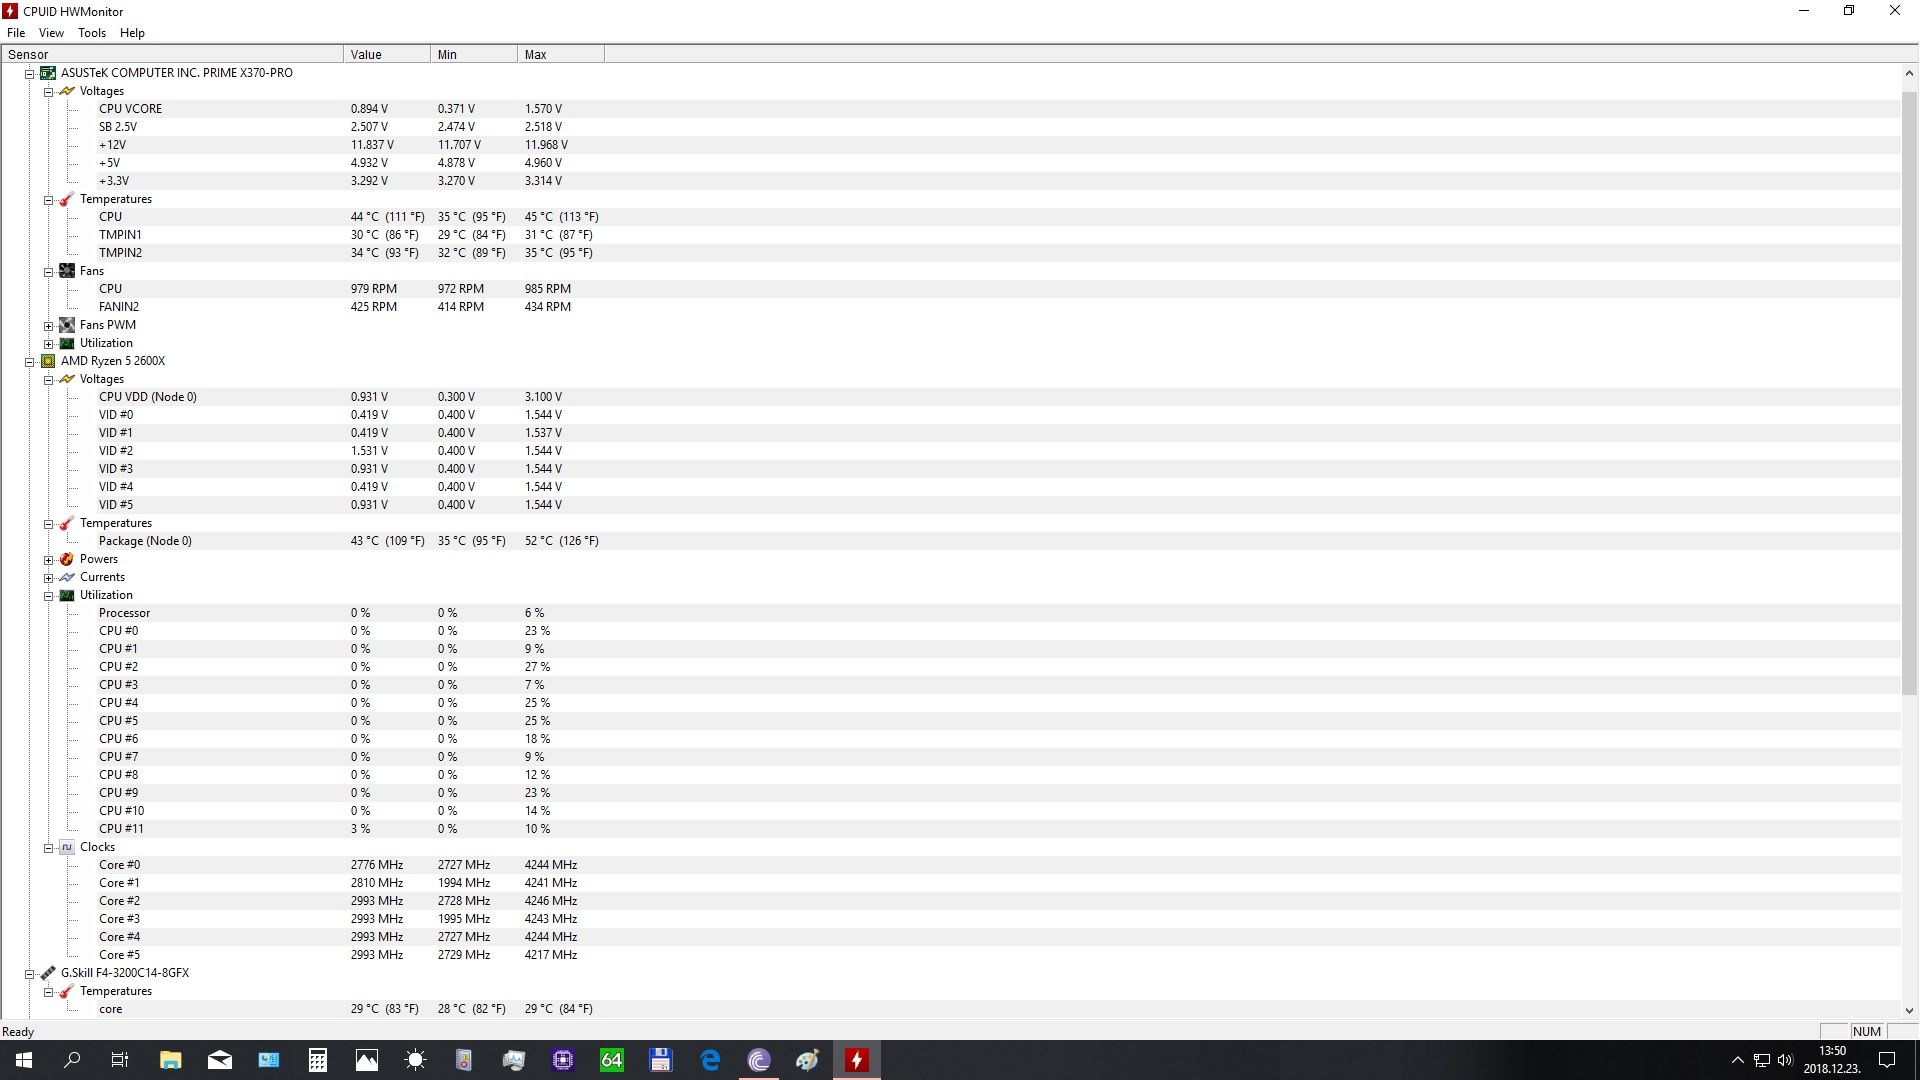Click the fan icon next to Fans

67,271
